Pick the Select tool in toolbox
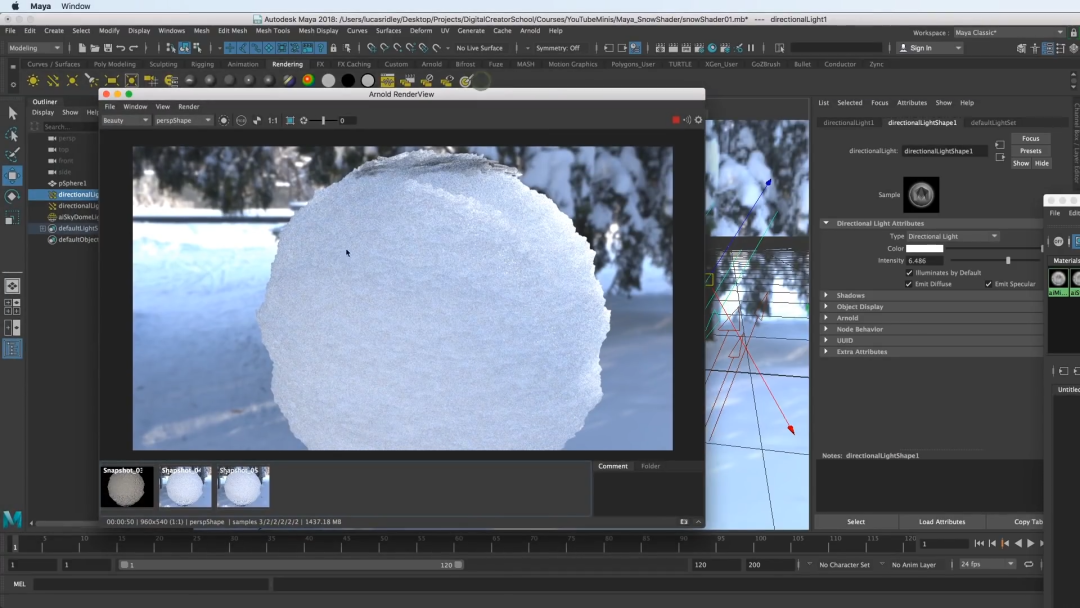This screenshot has height=608, width=1080. pyautogui.click(x=12, y=113)
